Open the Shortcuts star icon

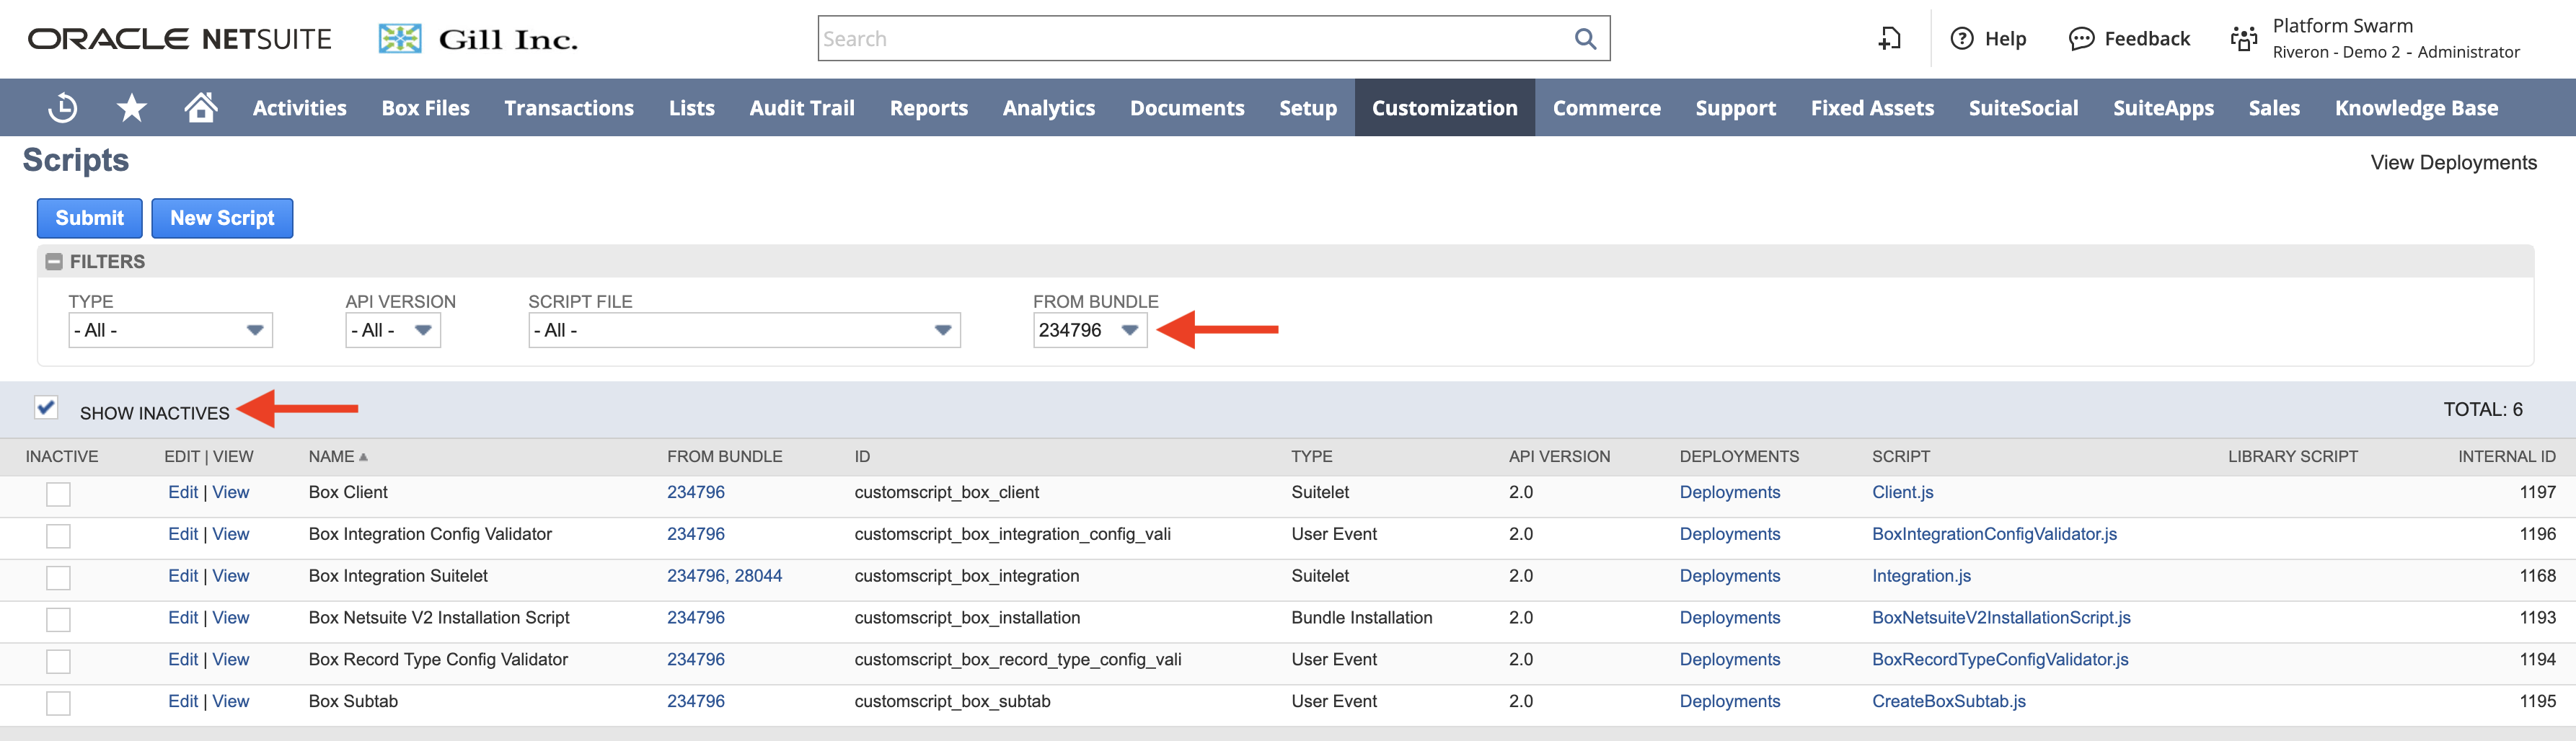tap(131, 108)
